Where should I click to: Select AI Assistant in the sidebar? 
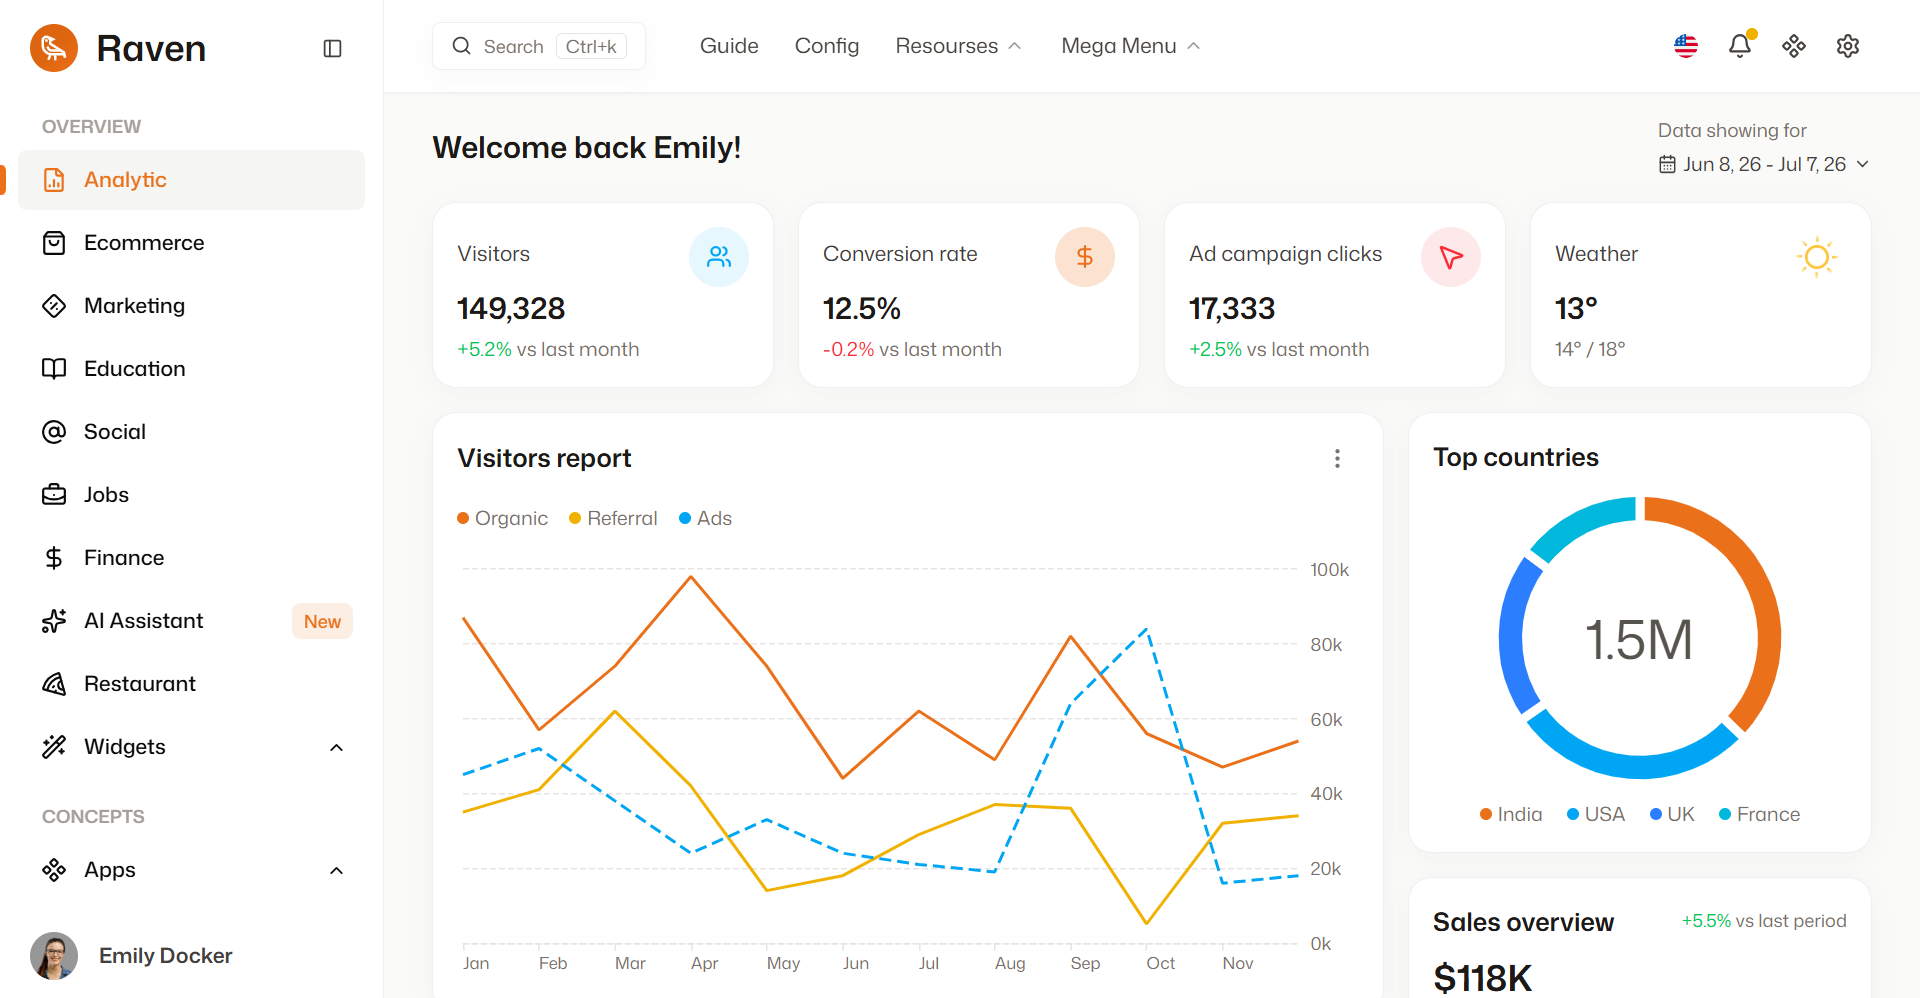point(192,621)
